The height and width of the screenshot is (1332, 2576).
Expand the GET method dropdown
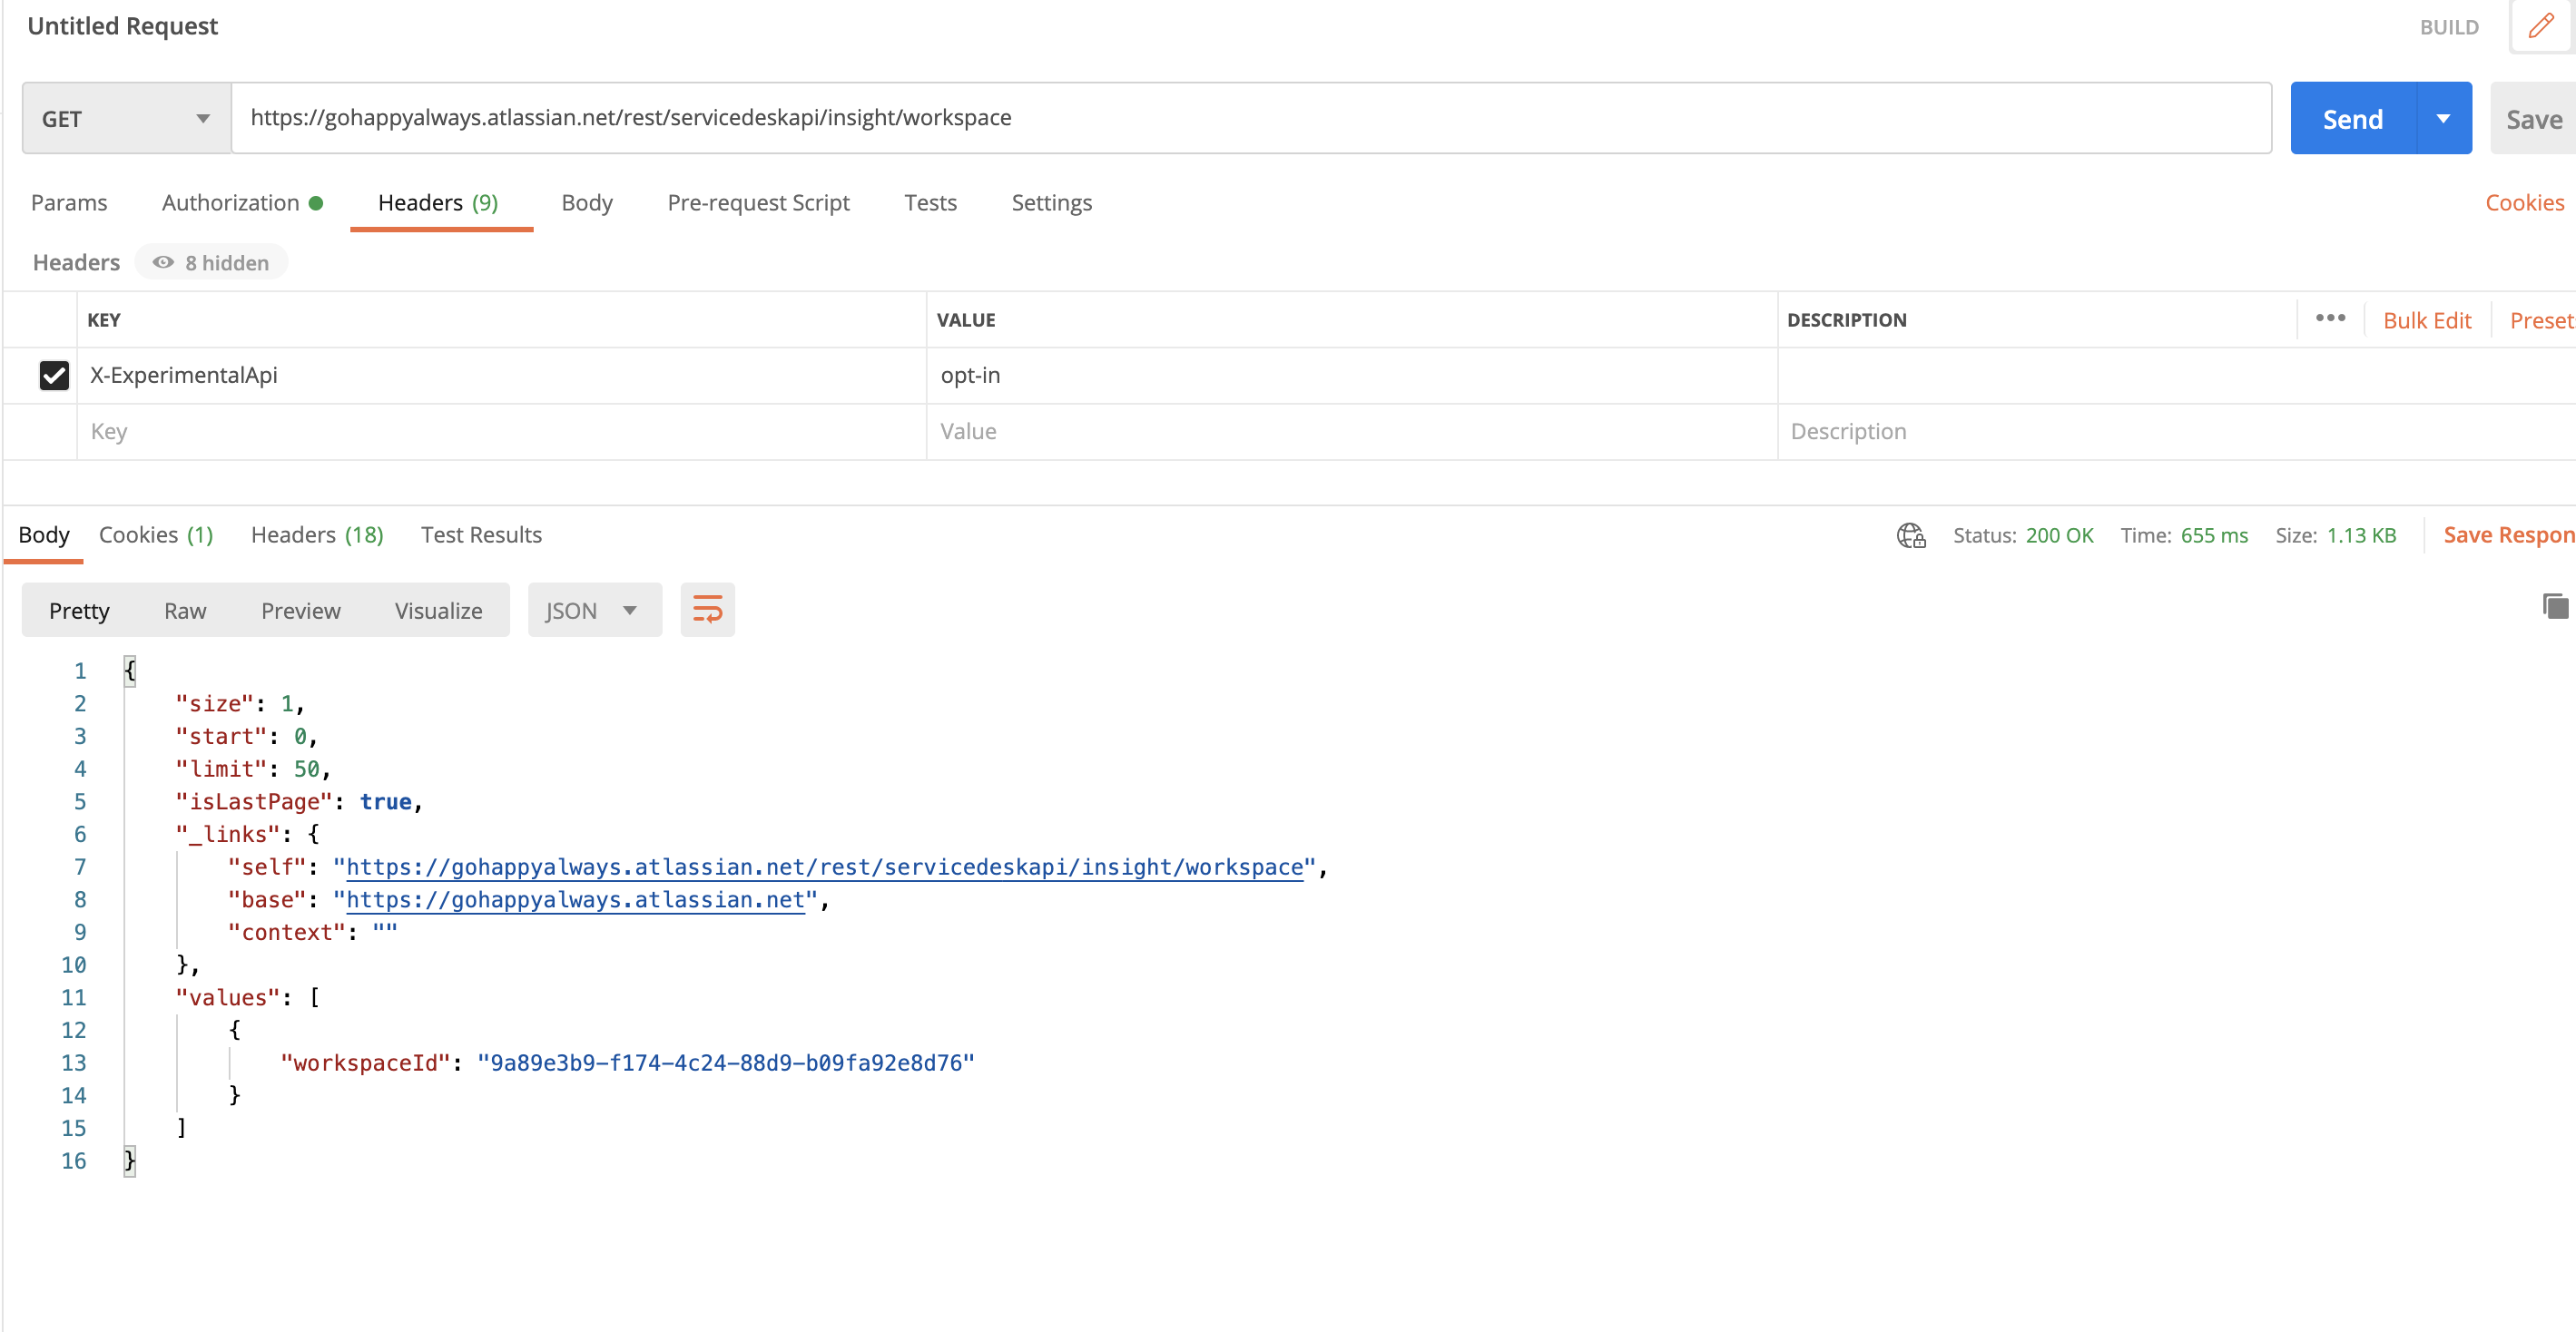[126, 118]
